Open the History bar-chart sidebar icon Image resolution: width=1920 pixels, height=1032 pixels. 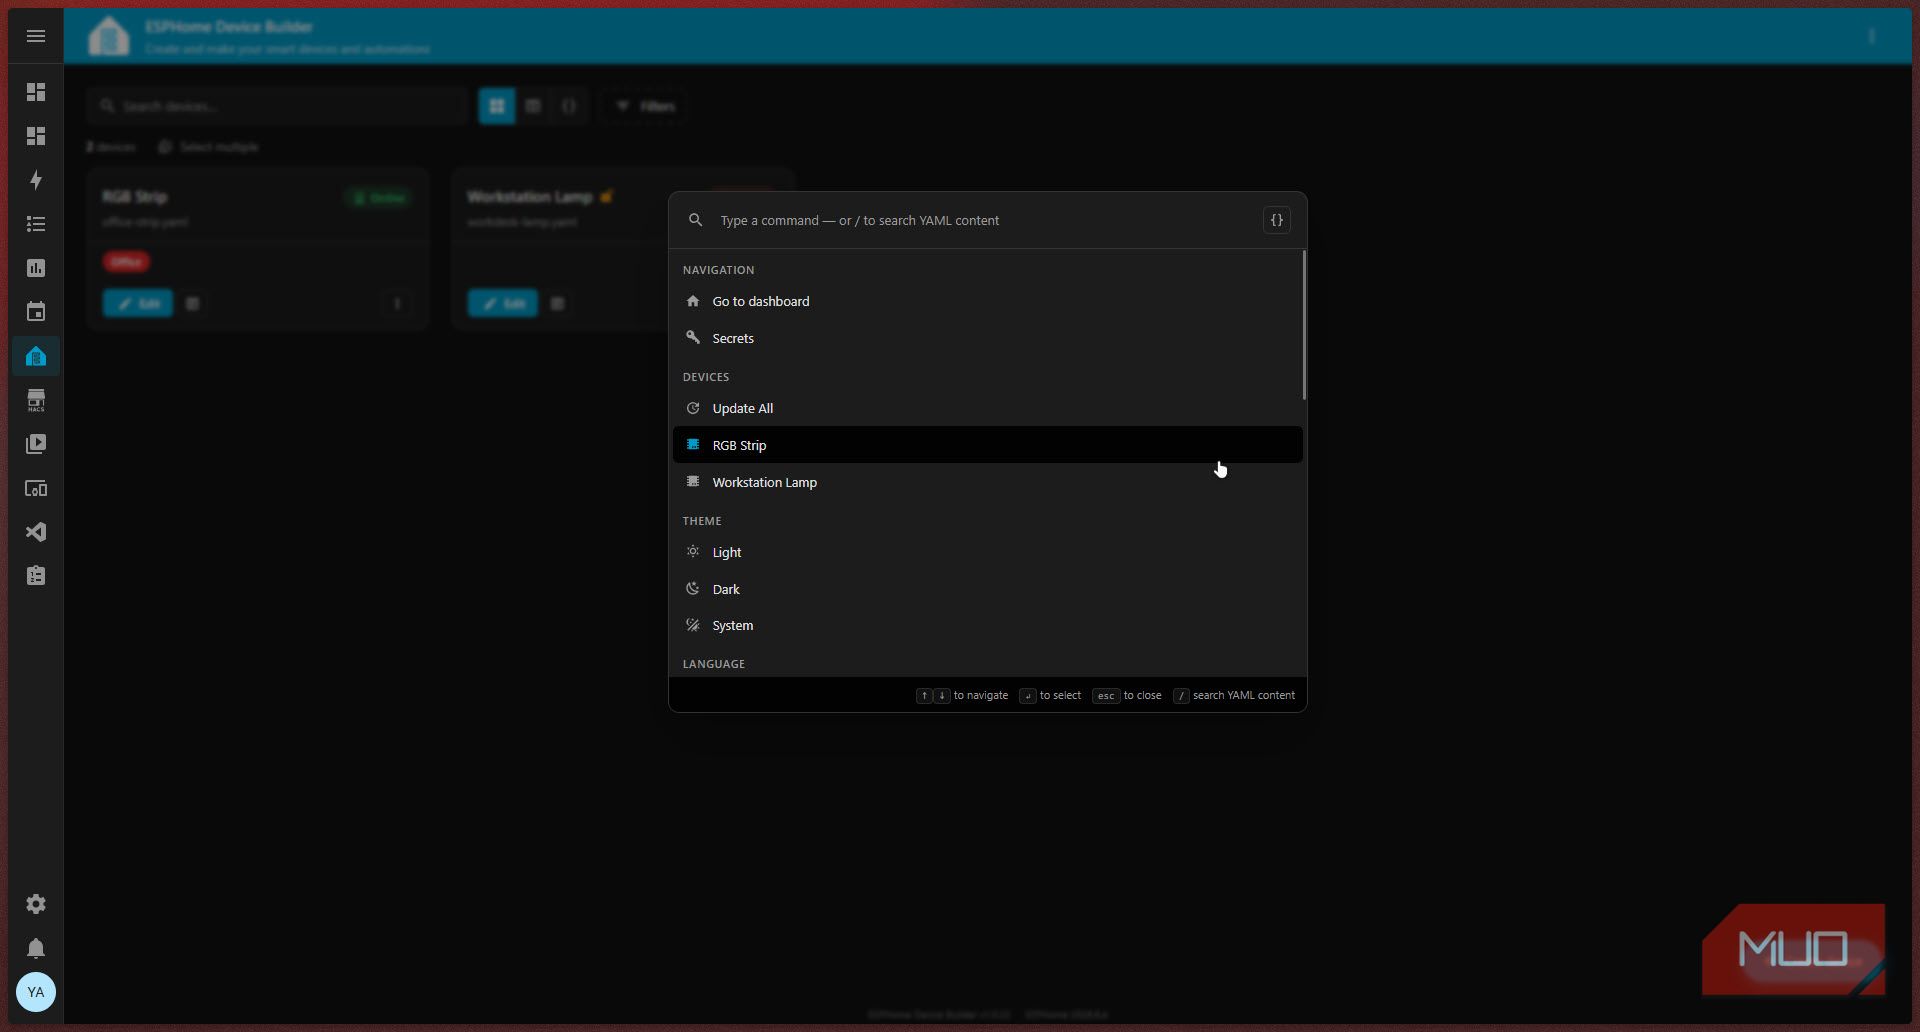coord(36,268)
